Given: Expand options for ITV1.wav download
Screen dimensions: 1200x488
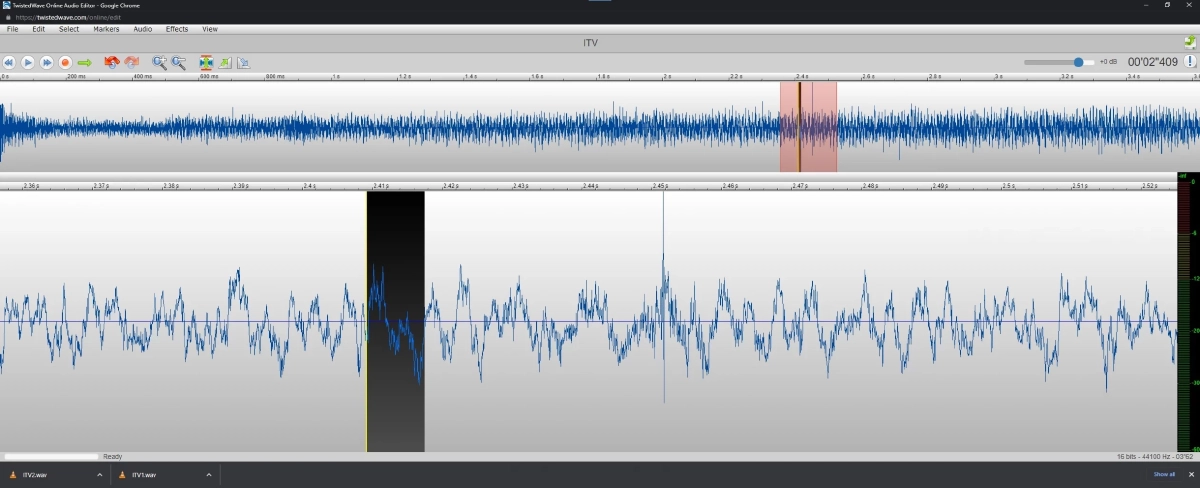Looking at the screenshot, I should [209, 474].
